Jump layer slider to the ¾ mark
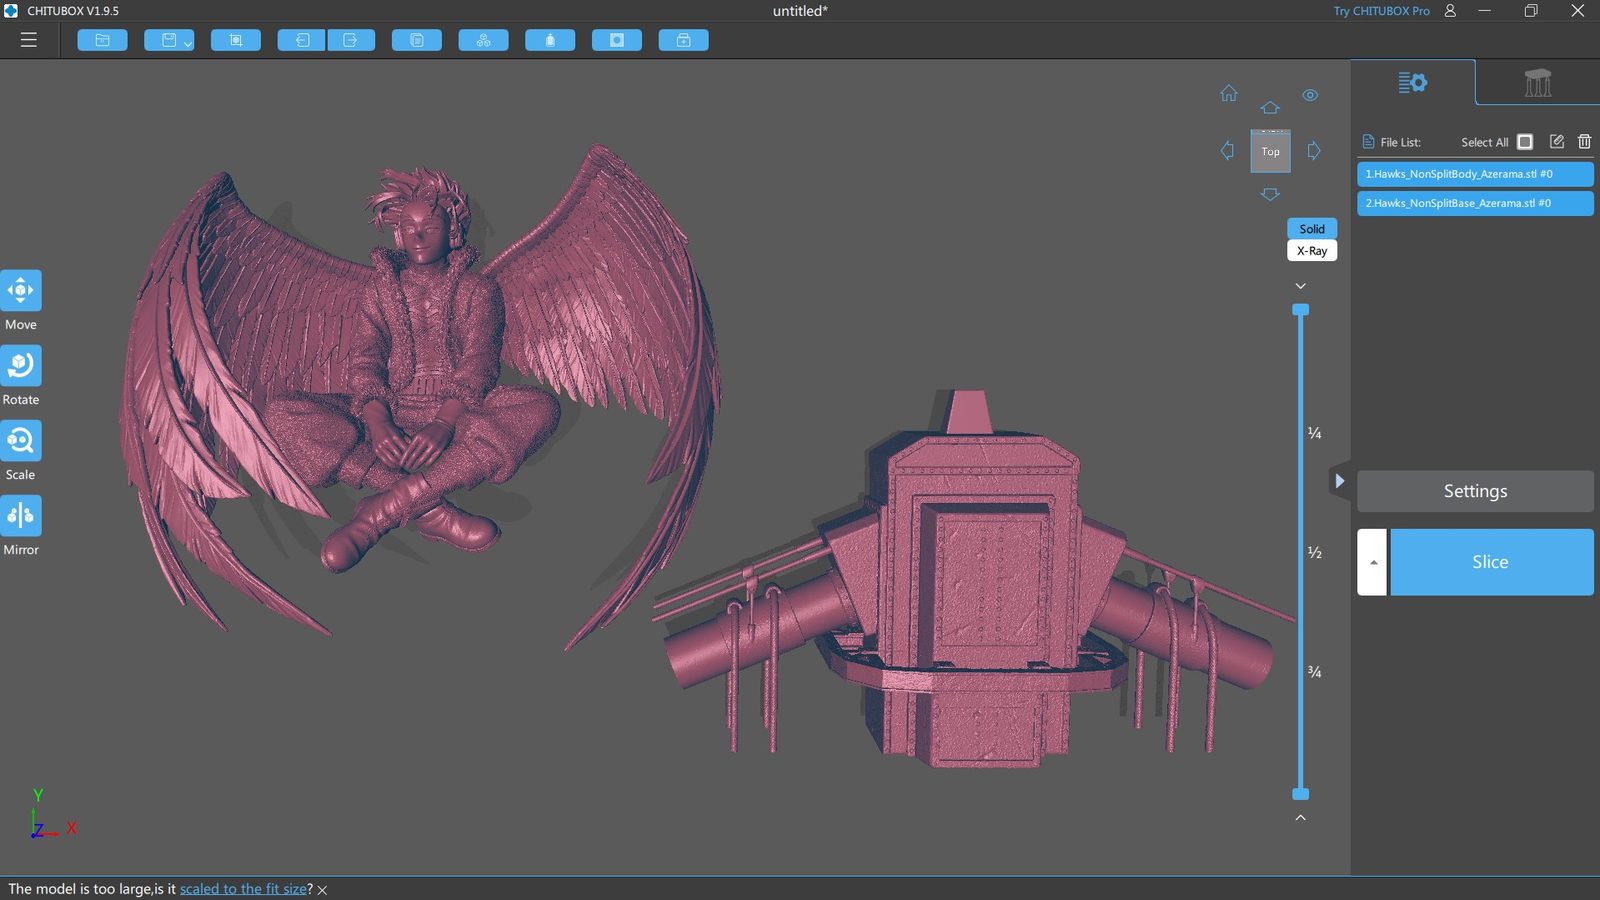Image resolution: width=1600 pixels, height=900 pixels. (x=1315, y=672)
